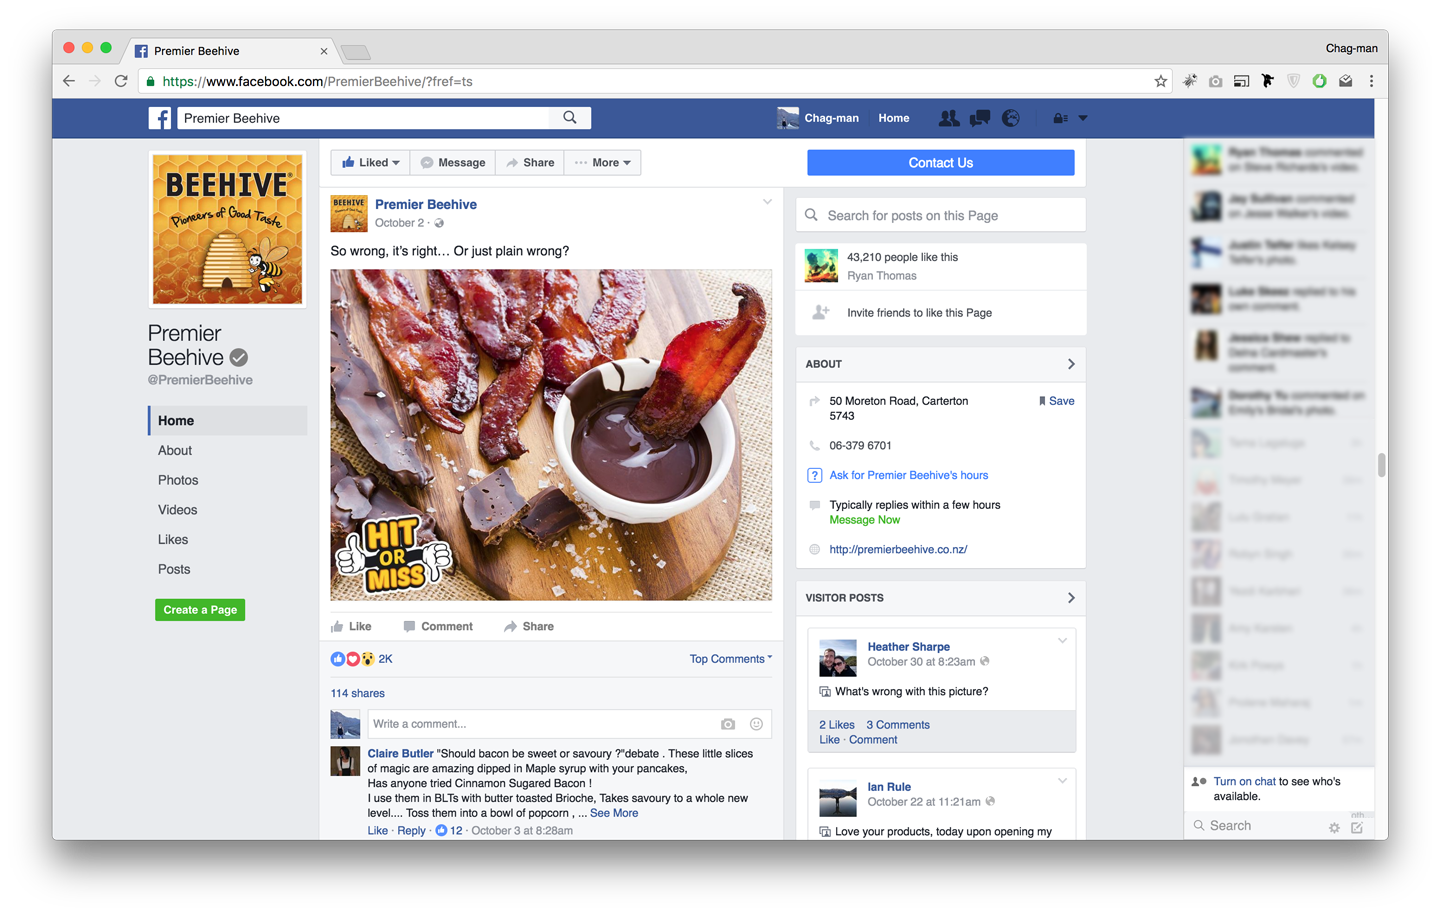Change Top Comments sort order
1440x914 pixels.
point(730,659)
